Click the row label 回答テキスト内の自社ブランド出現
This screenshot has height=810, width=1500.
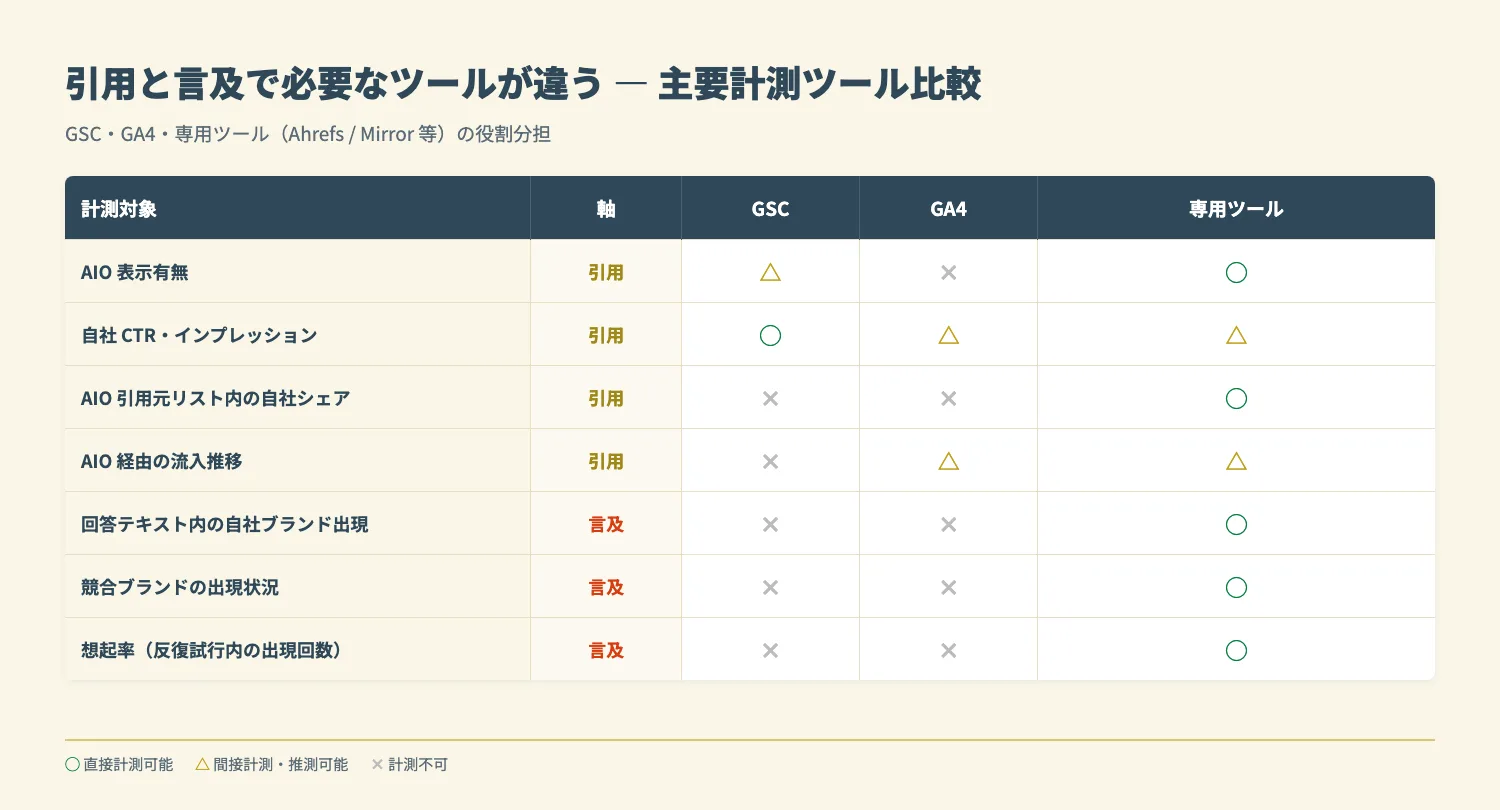coord(225,524)
